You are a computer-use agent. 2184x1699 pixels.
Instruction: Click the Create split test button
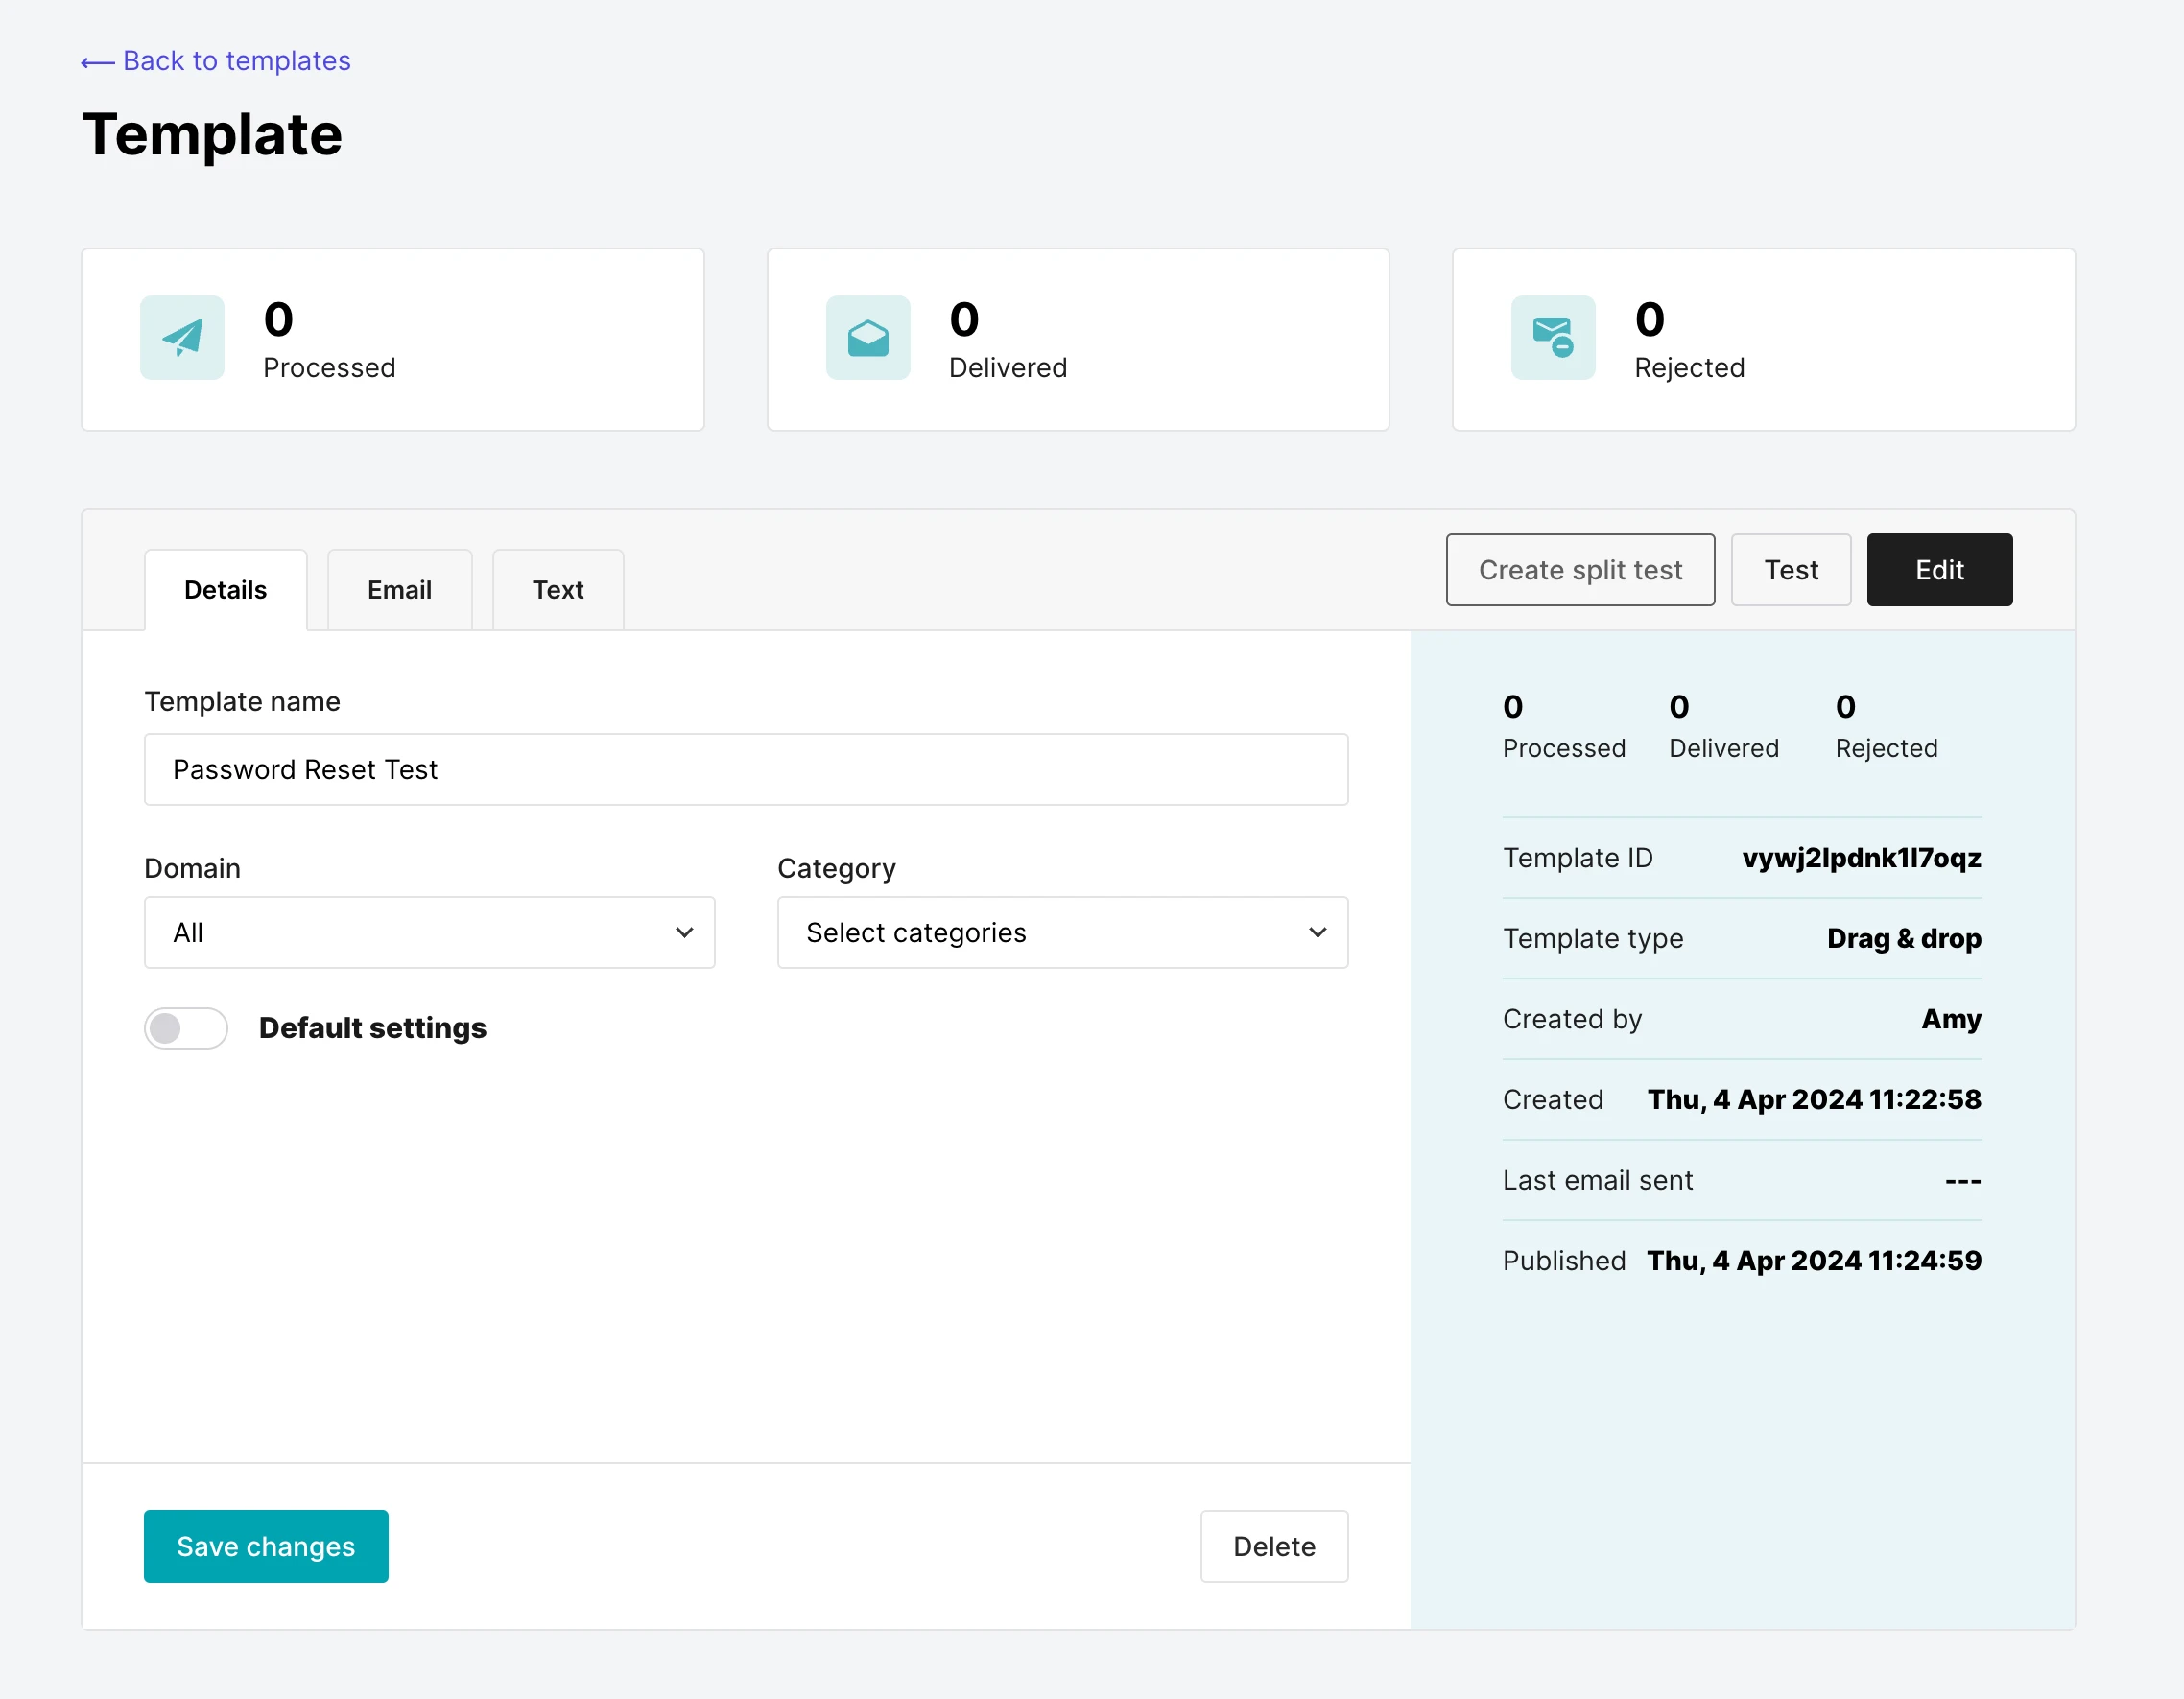pyautogui.click(x=1579, y=570)
